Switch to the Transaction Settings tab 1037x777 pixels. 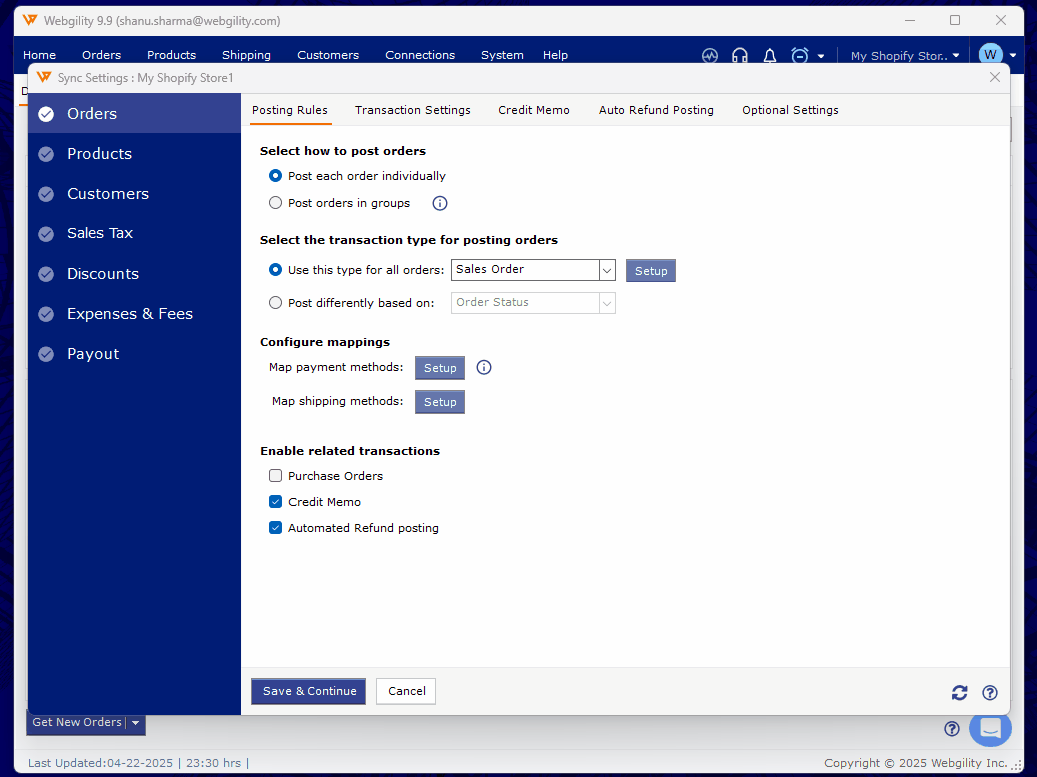[x=412, y=110]
